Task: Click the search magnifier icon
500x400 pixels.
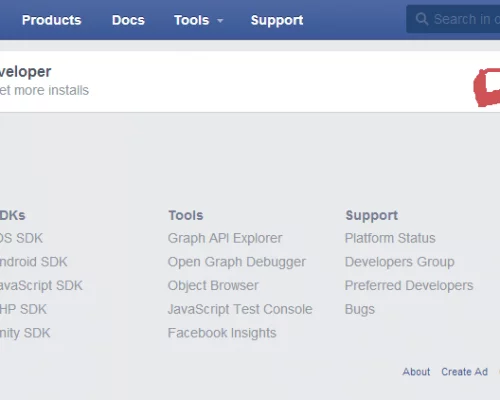Action: click(x=422, y=19)
